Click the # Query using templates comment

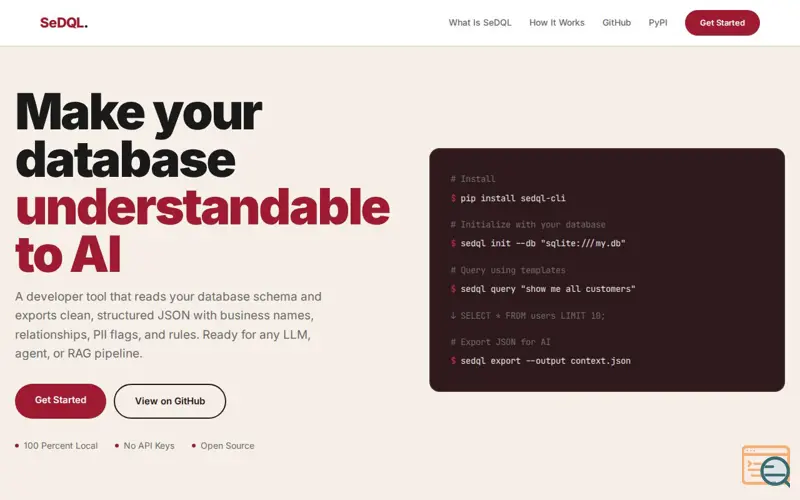click(508, 270)
